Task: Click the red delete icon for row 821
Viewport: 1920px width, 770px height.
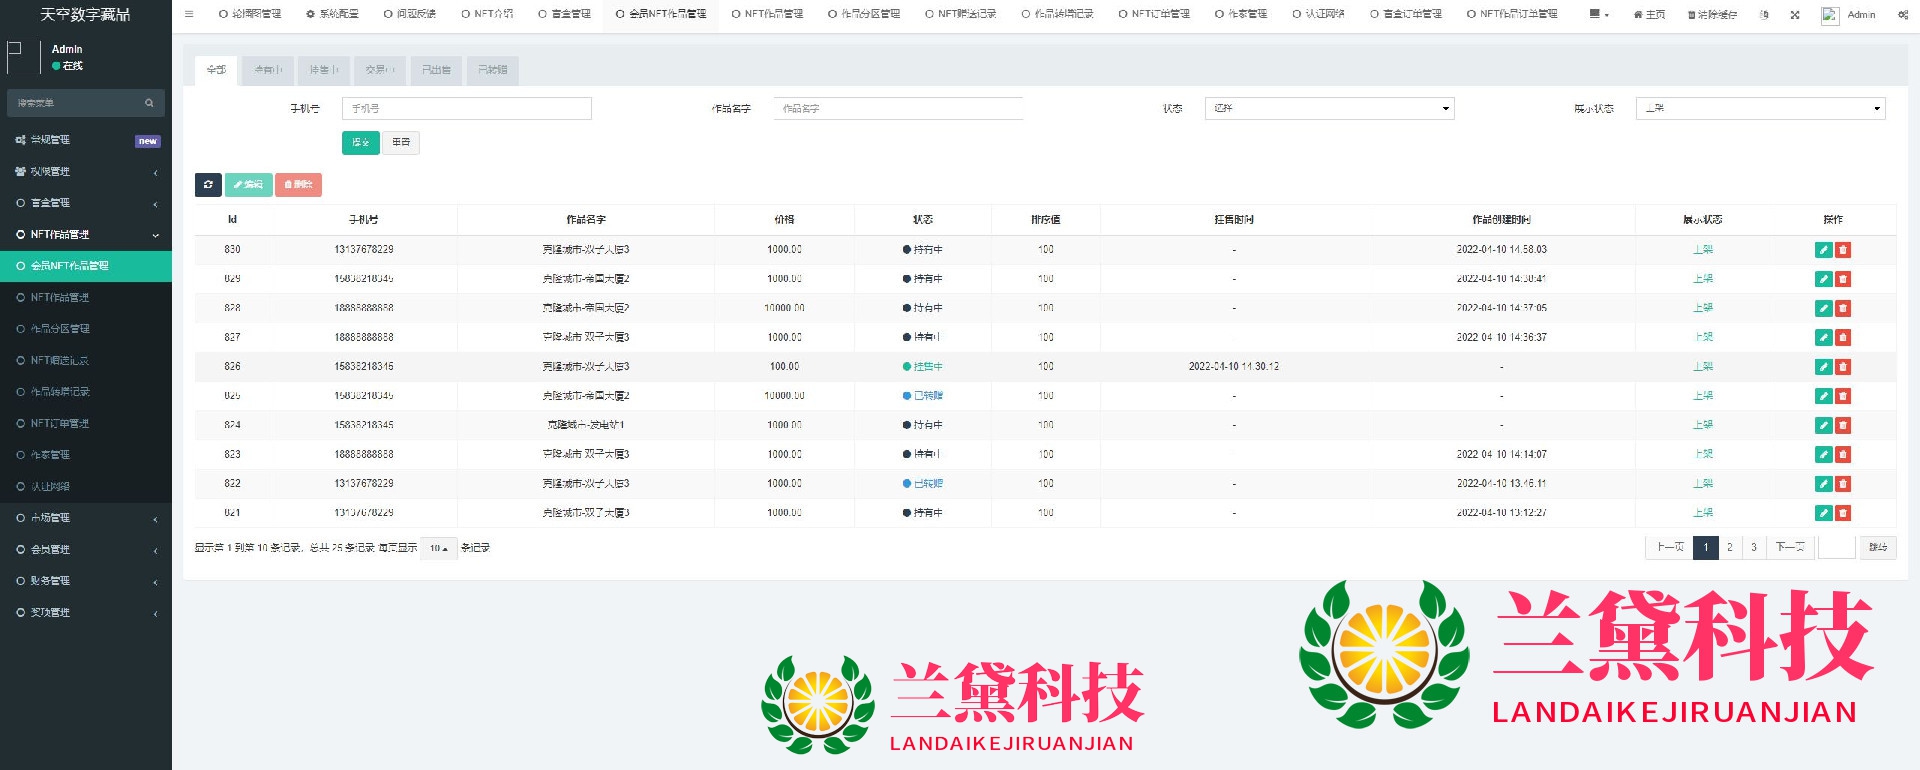Action: pyautogui.click(x=1843, y=513)
